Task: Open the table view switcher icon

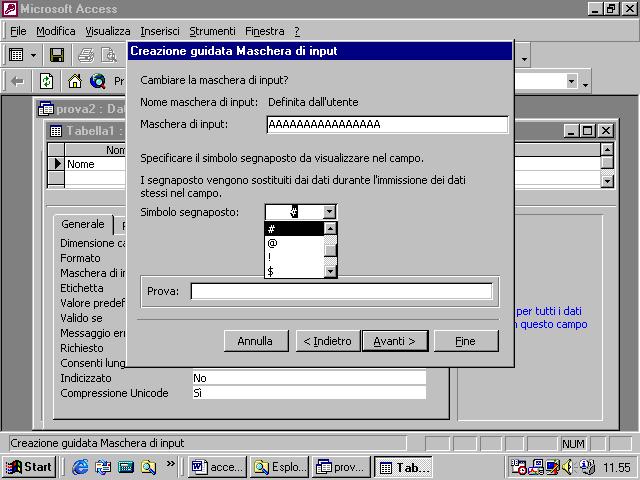Action: click(x=16, y=55)
